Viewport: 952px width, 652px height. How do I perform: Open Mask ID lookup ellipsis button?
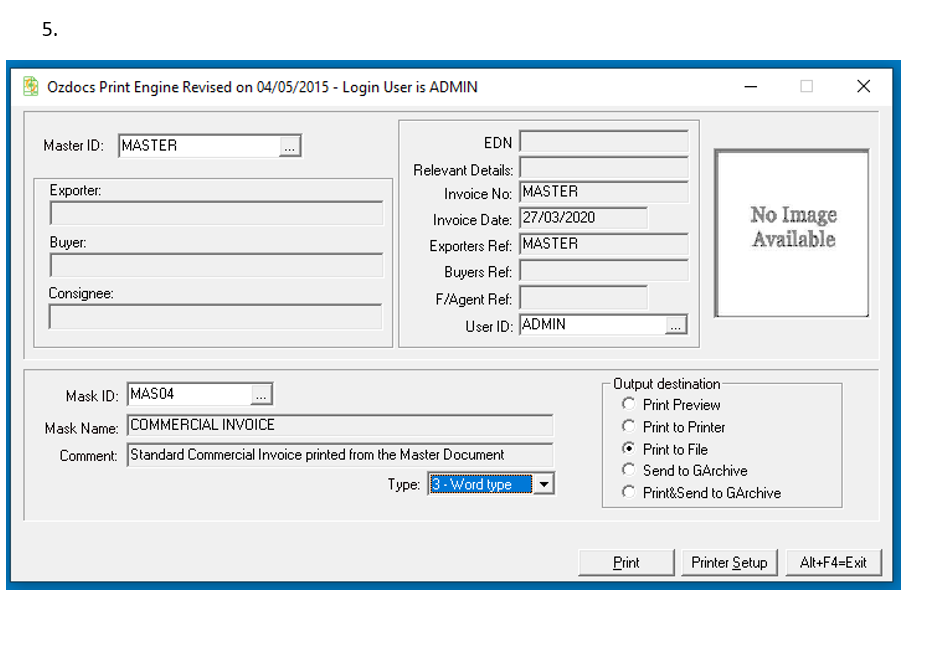261,395
